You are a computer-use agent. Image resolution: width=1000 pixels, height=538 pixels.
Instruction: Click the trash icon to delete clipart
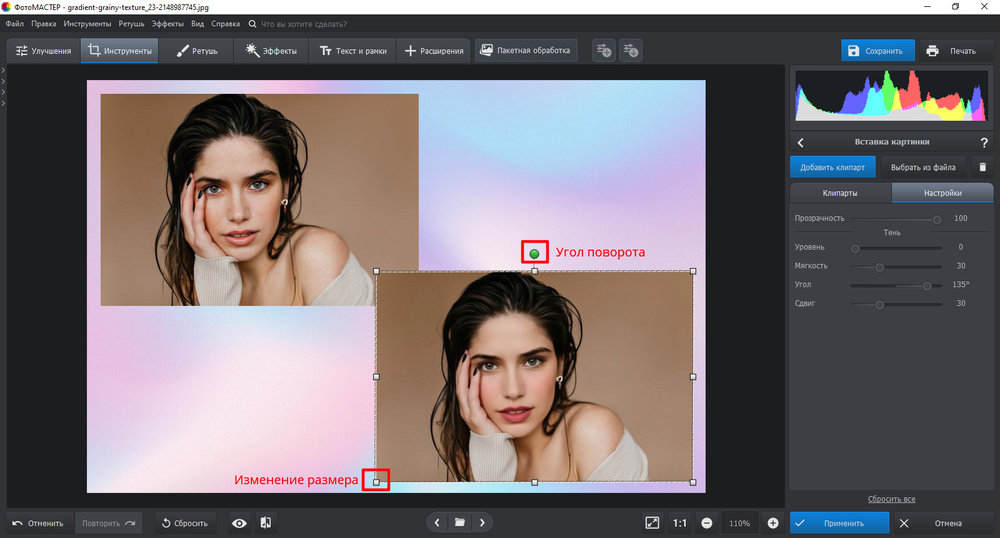click(x=982, y=168)
